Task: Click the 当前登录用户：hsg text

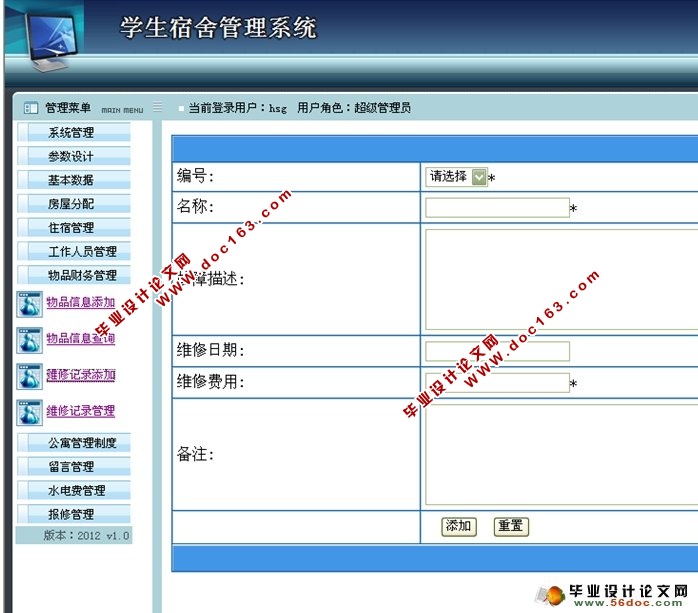Action: 238,108
